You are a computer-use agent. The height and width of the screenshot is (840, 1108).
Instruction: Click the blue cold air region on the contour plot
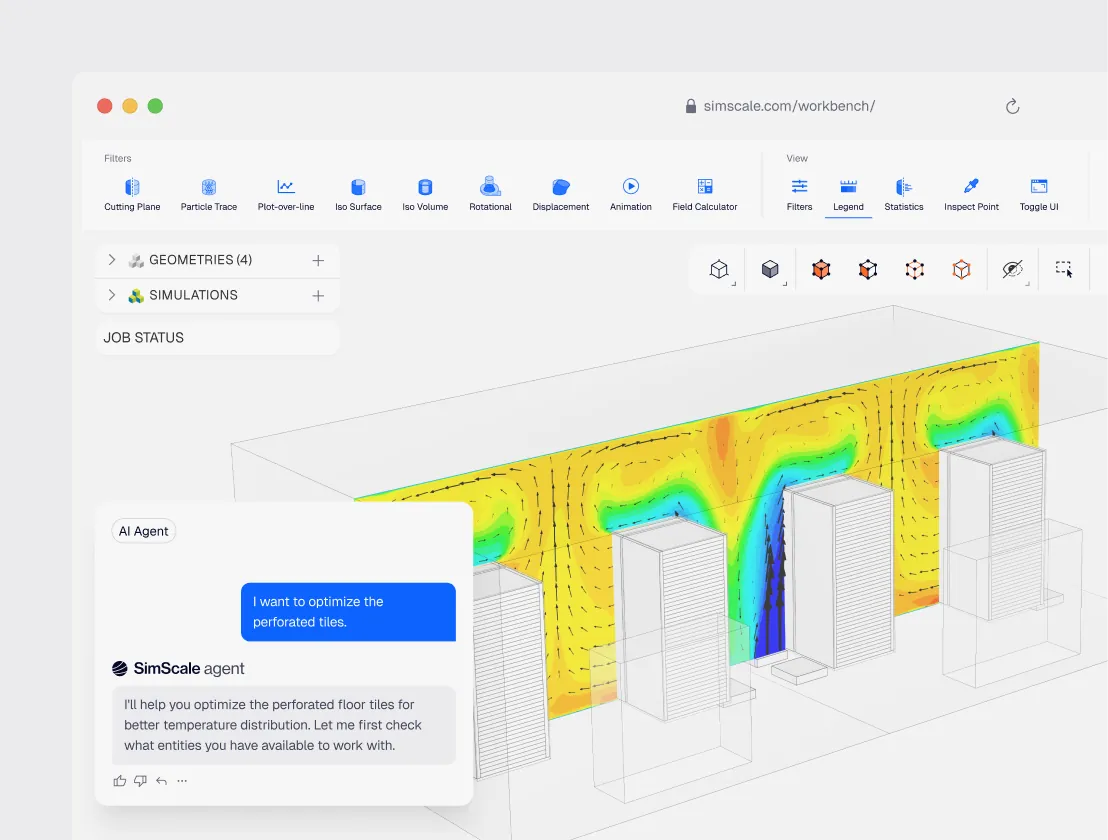pyautogui.click(x=772, y=608)
